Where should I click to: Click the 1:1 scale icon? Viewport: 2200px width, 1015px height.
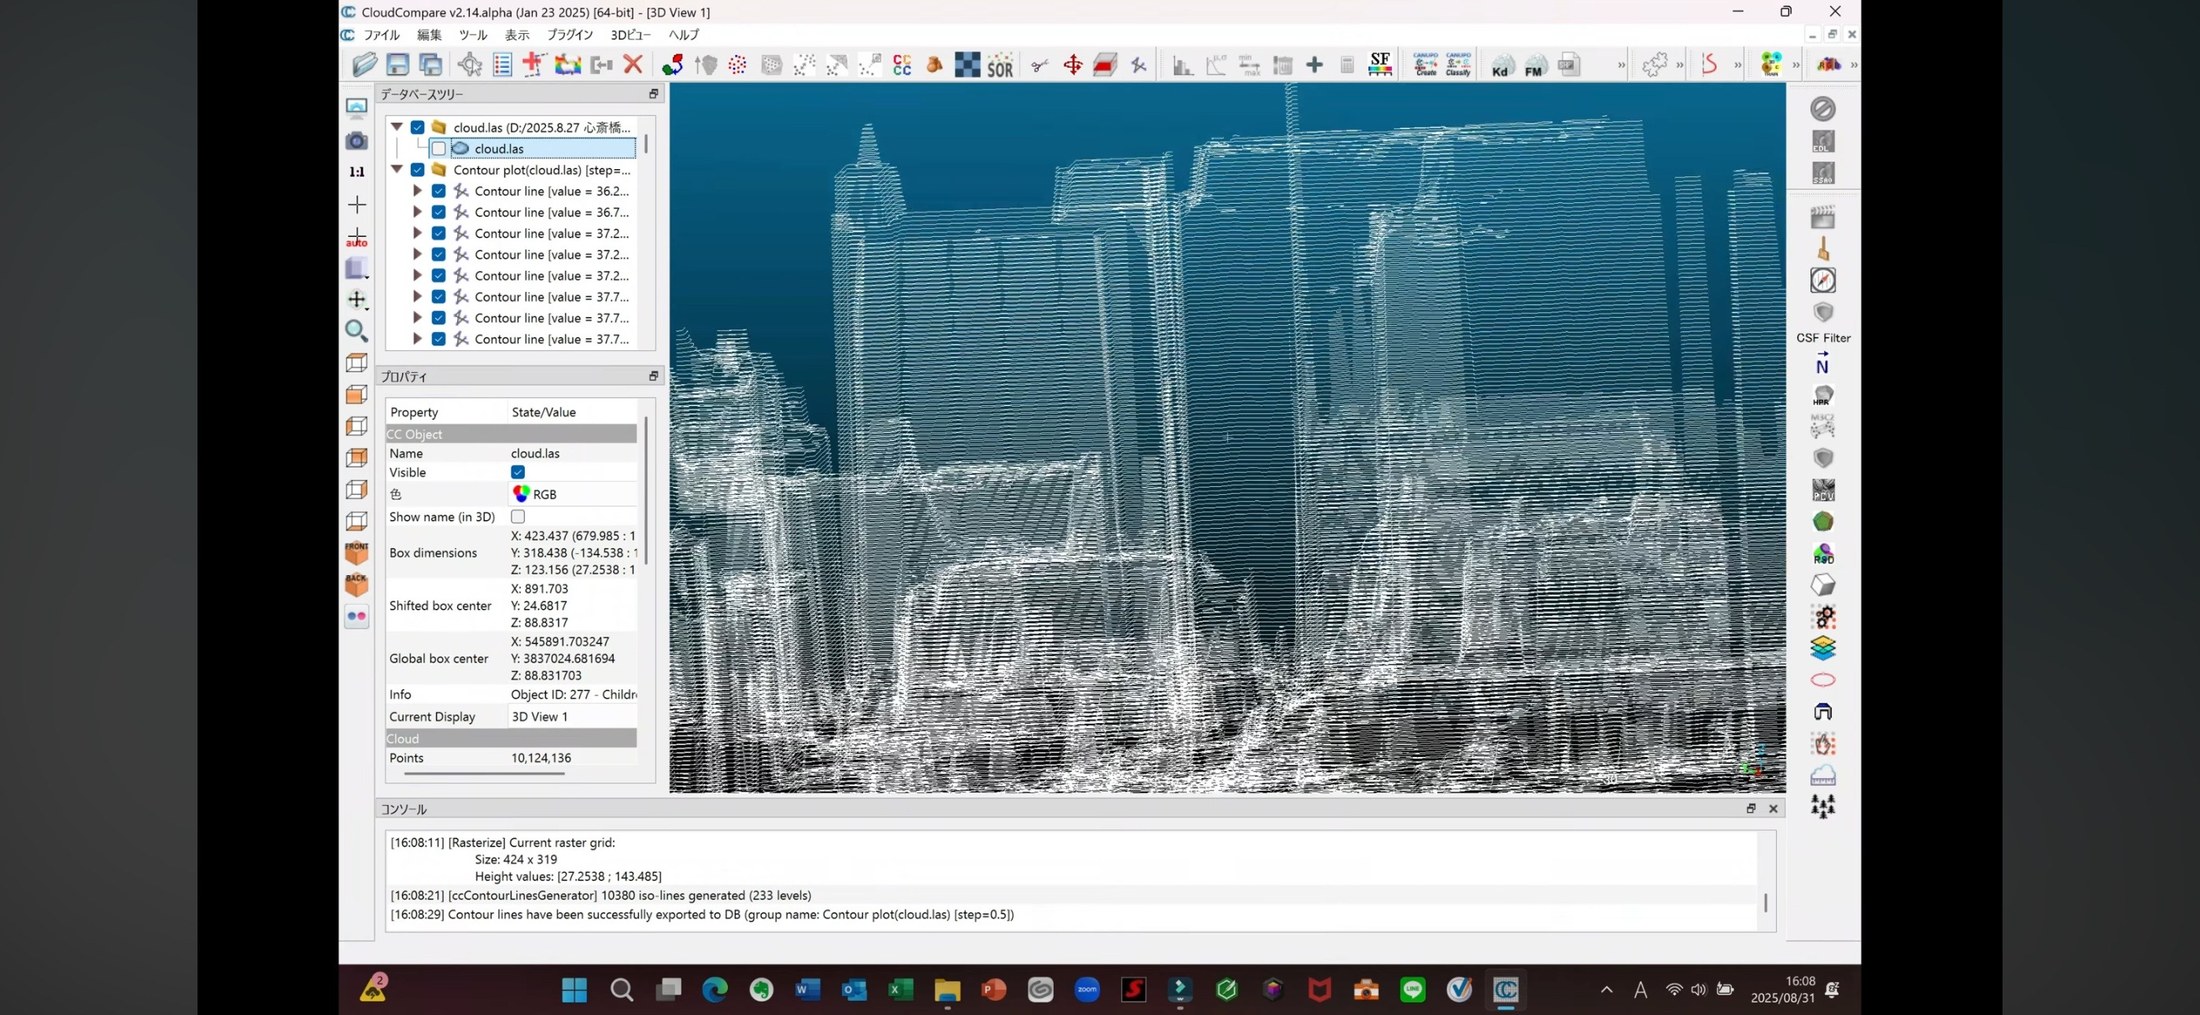356,172
